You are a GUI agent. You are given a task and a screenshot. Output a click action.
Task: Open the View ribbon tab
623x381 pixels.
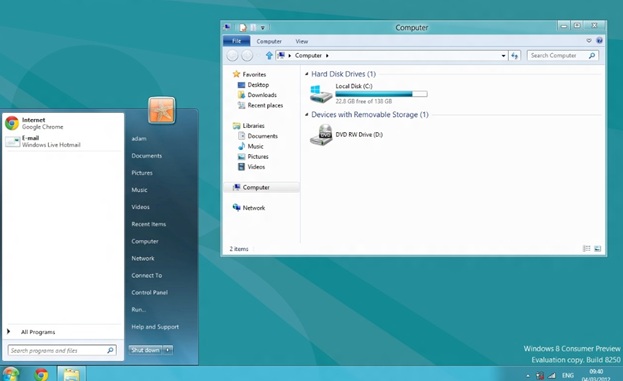(302, 41)
